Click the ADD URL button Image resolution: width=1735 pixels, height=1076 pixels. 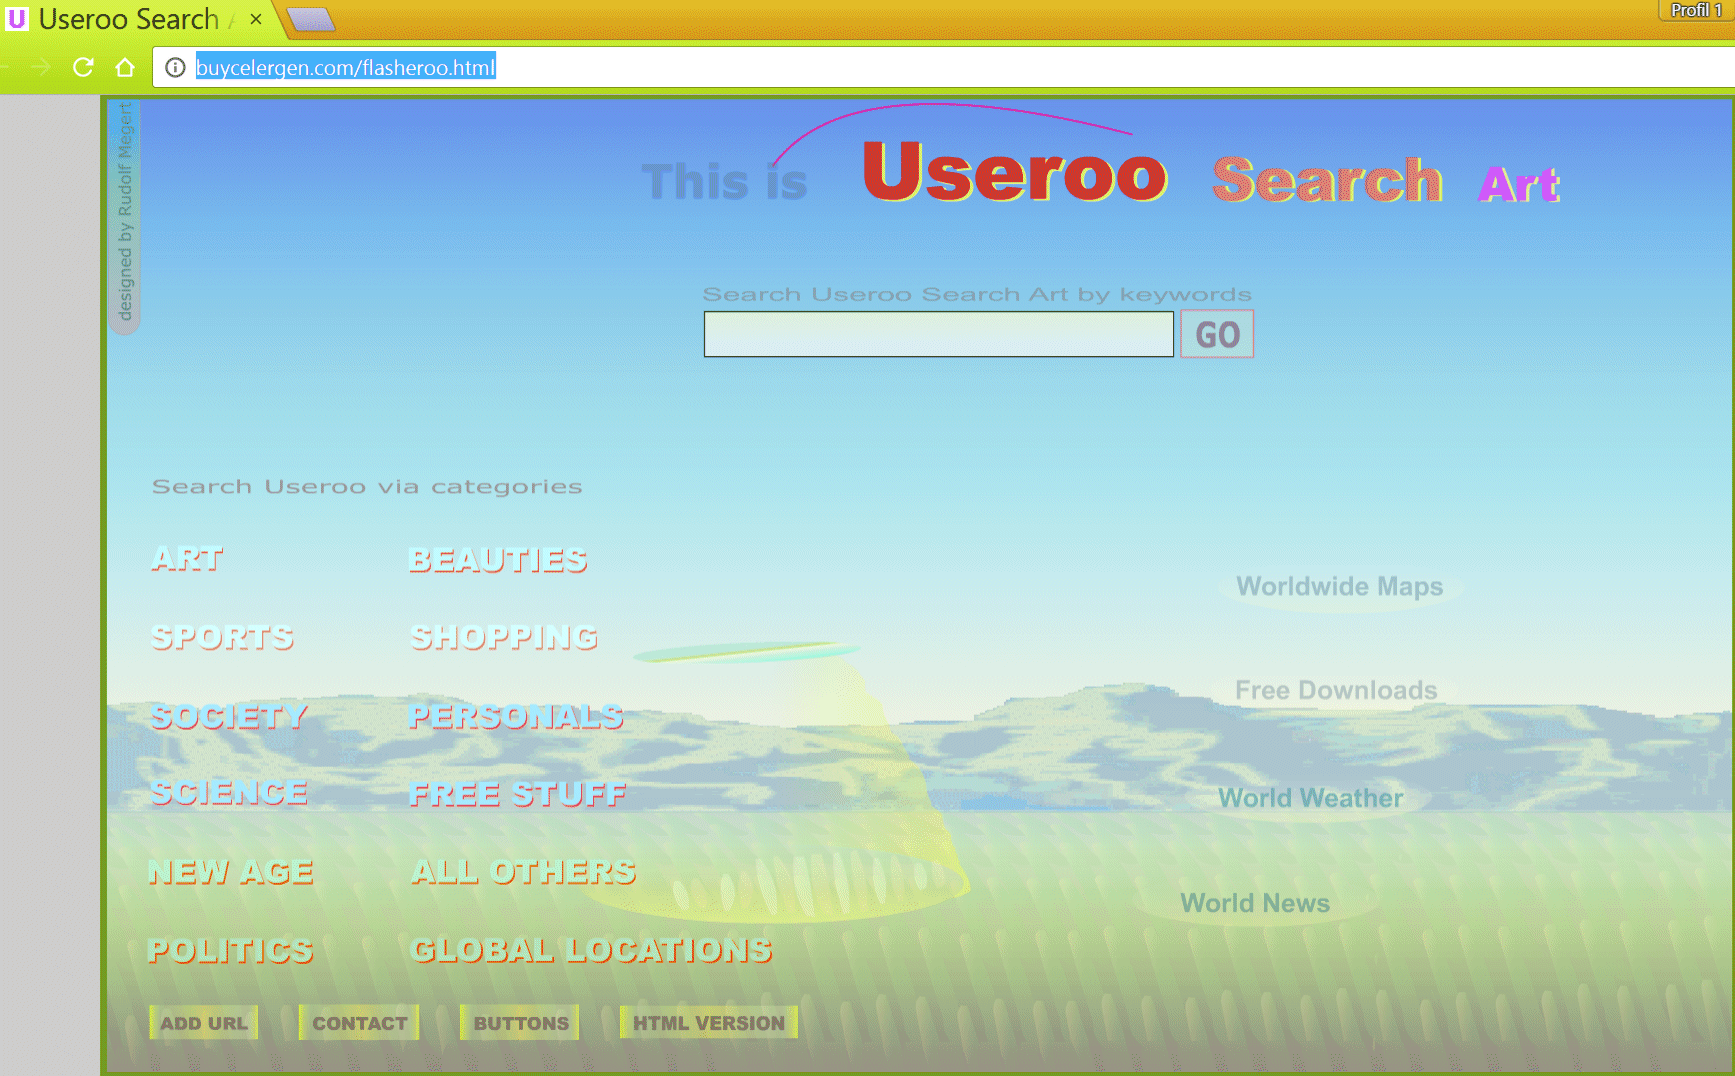[x=204, y=1023]
